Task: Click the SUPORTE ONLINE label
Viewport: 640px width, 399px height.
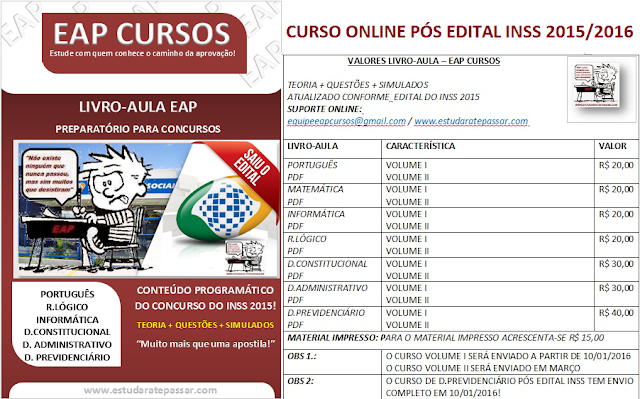Action: point(324,109)
